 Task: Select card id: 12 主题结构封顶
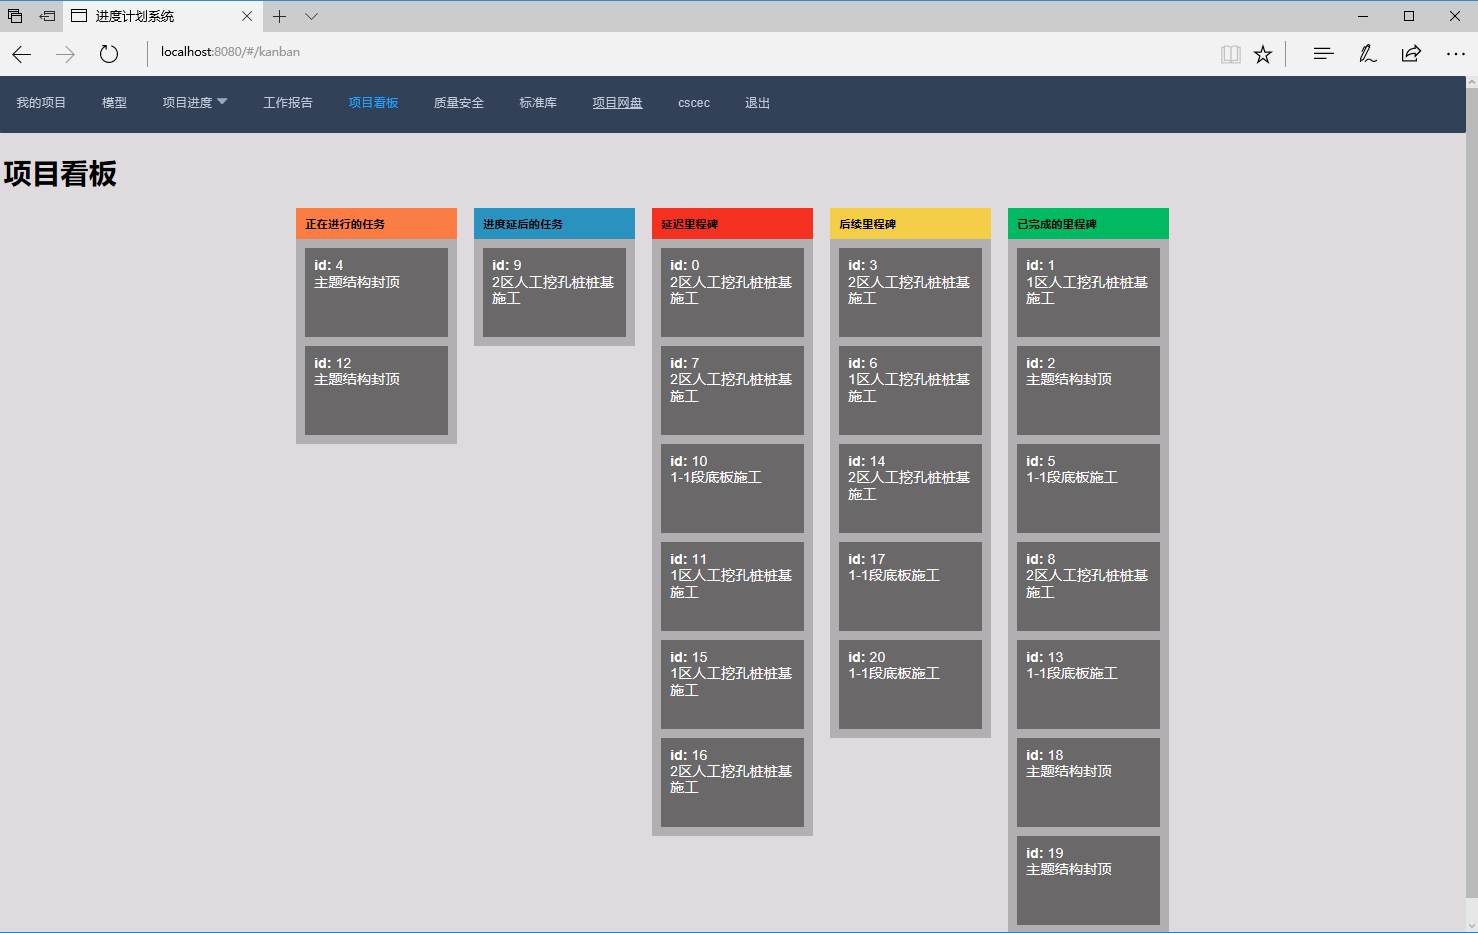[376, 390]
